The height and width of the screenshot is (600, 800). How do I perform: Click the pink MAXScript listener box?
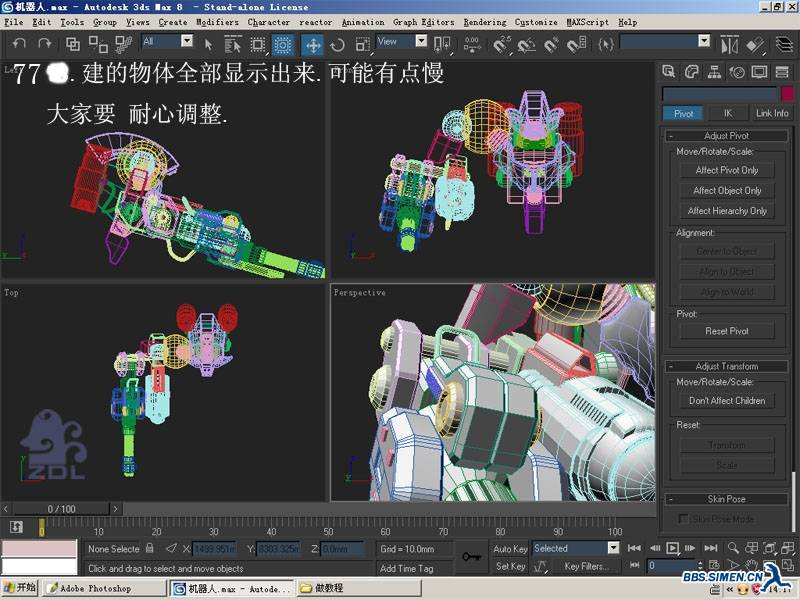click(39, 548)
